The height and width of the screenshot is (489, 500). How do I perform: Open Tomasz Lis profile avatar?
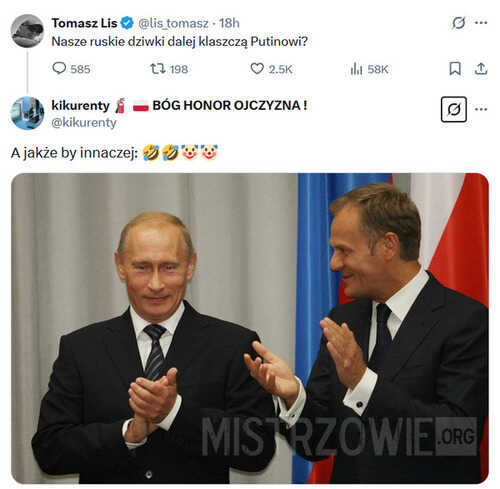click(27, 31)
